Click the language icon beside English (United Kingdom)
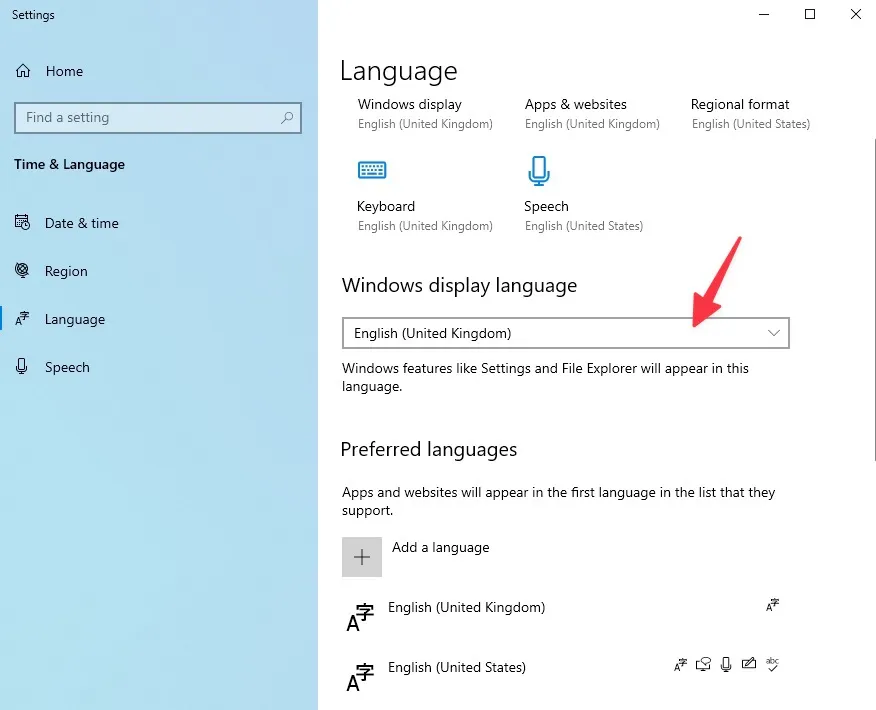This screenshot has height=710, width=876. [360, 617]
